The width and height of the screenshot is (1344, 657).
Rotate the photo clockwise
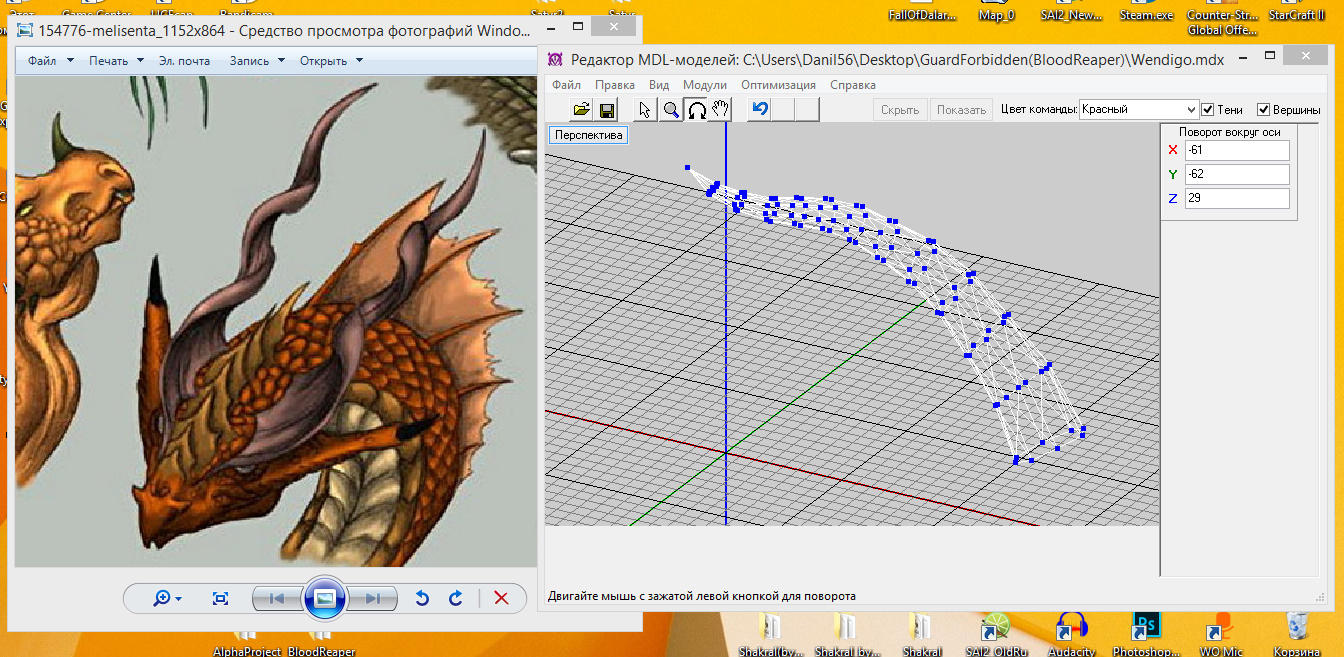pos(456,598)
